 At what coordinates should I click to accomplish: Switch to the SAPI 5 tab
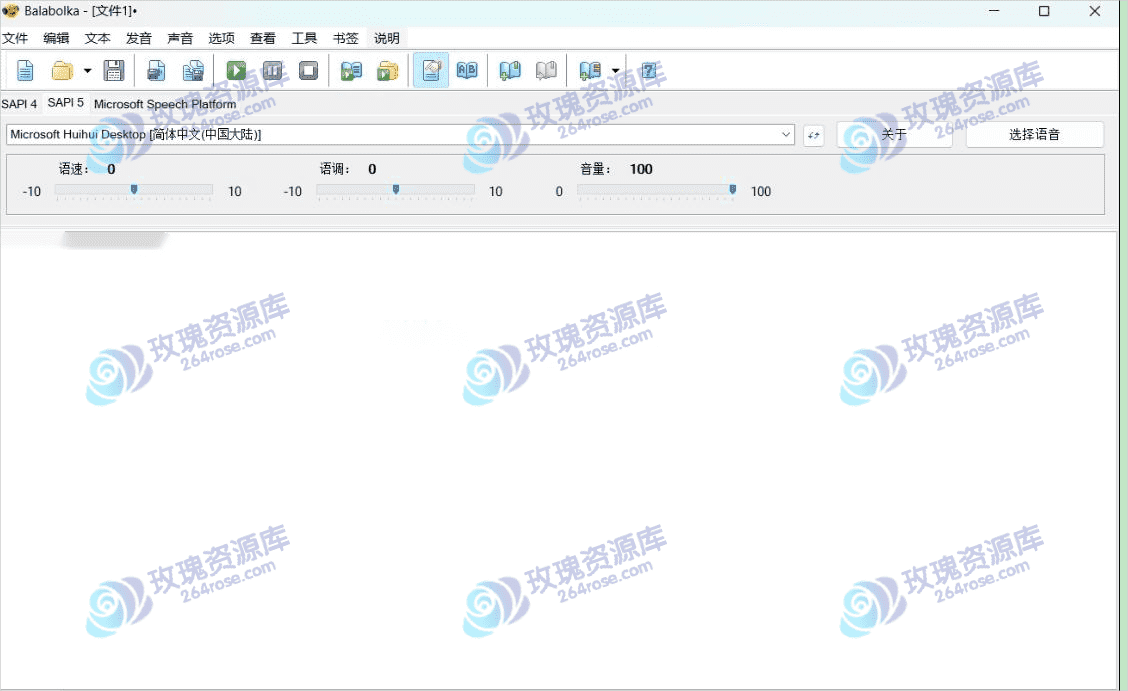(x=65, y=103)
